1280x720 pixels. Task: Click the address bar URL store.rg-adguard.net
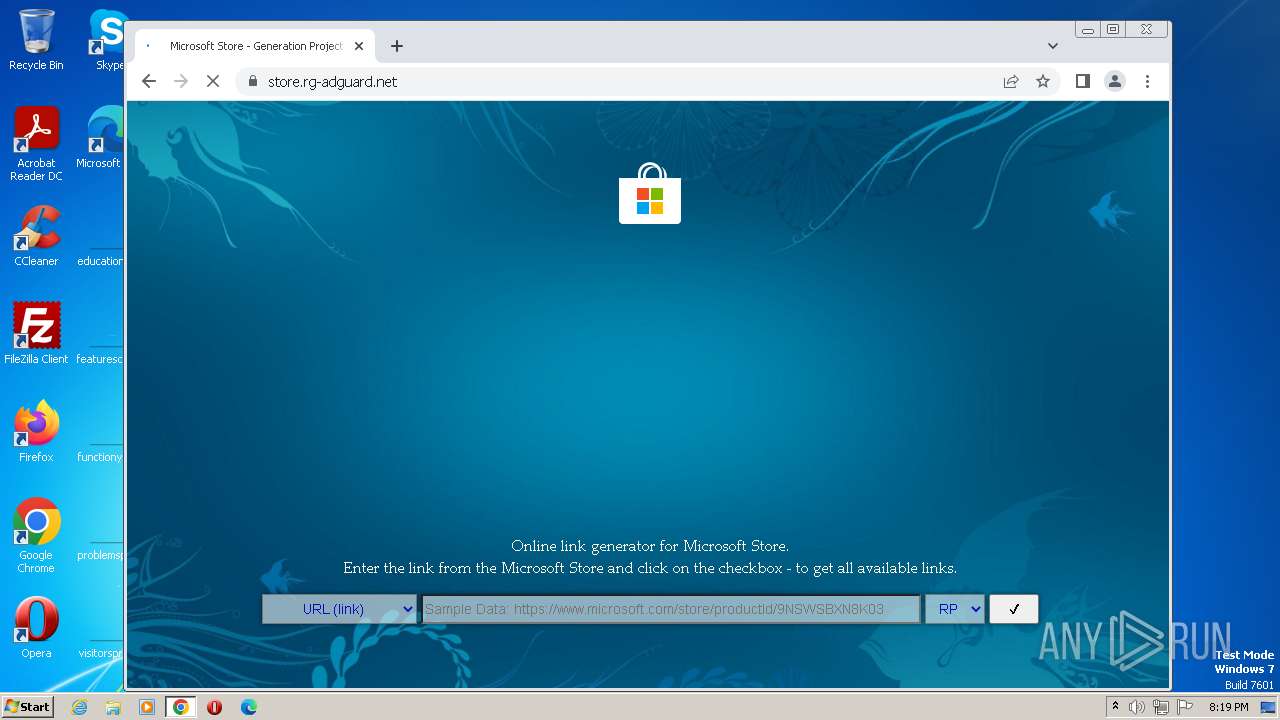tap(332, 81)
